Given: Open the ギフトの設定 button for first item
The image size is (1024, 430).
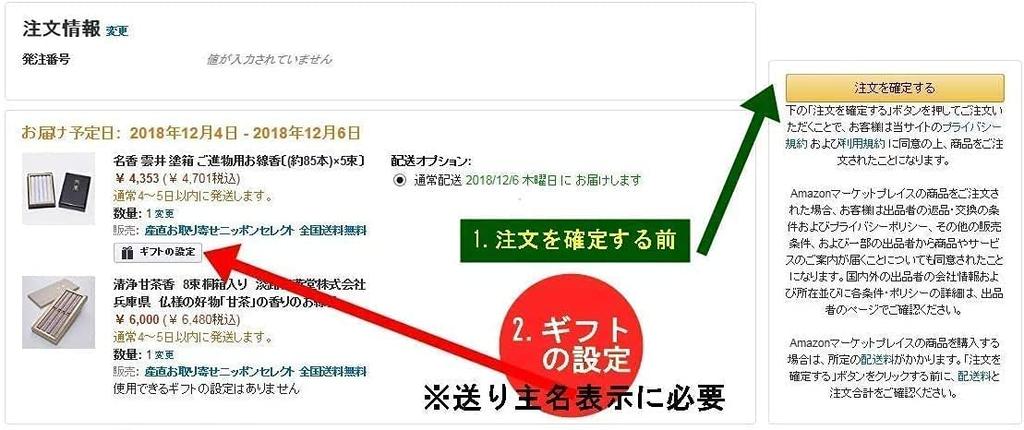Looking at the screenshot, I should click(x=159, y=251).
